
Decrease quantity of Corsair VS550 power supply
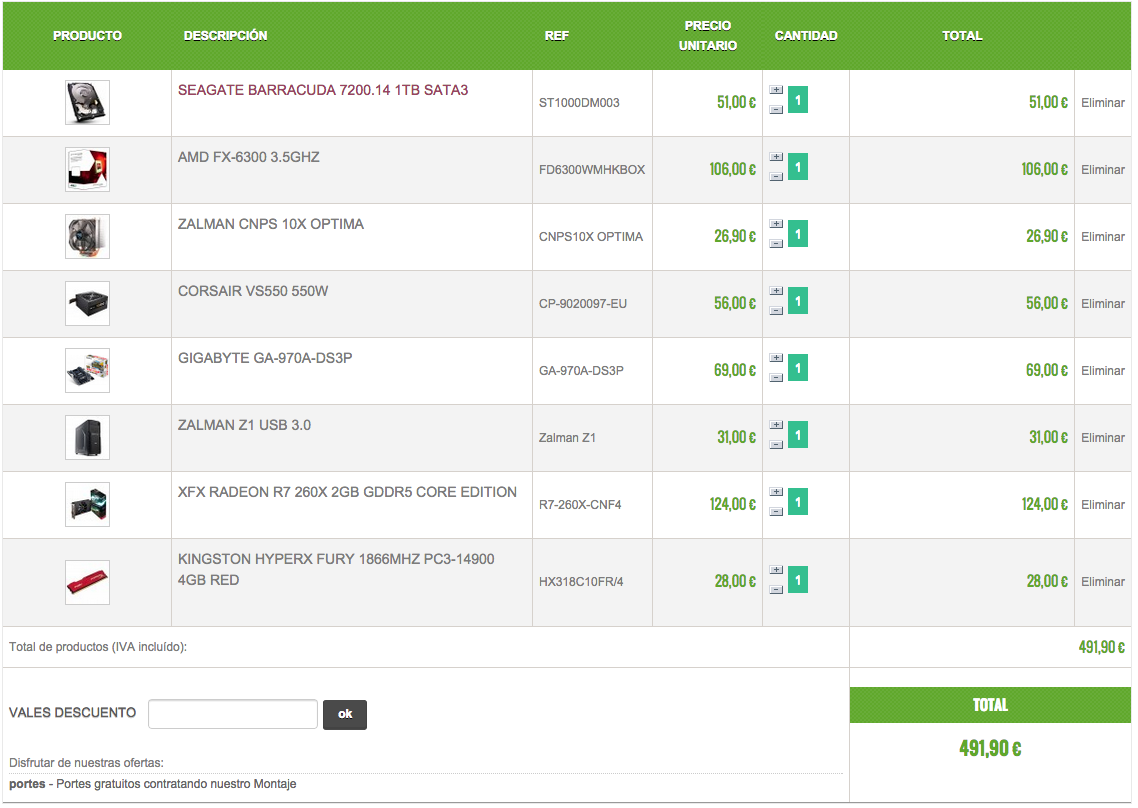coord(776,311)
